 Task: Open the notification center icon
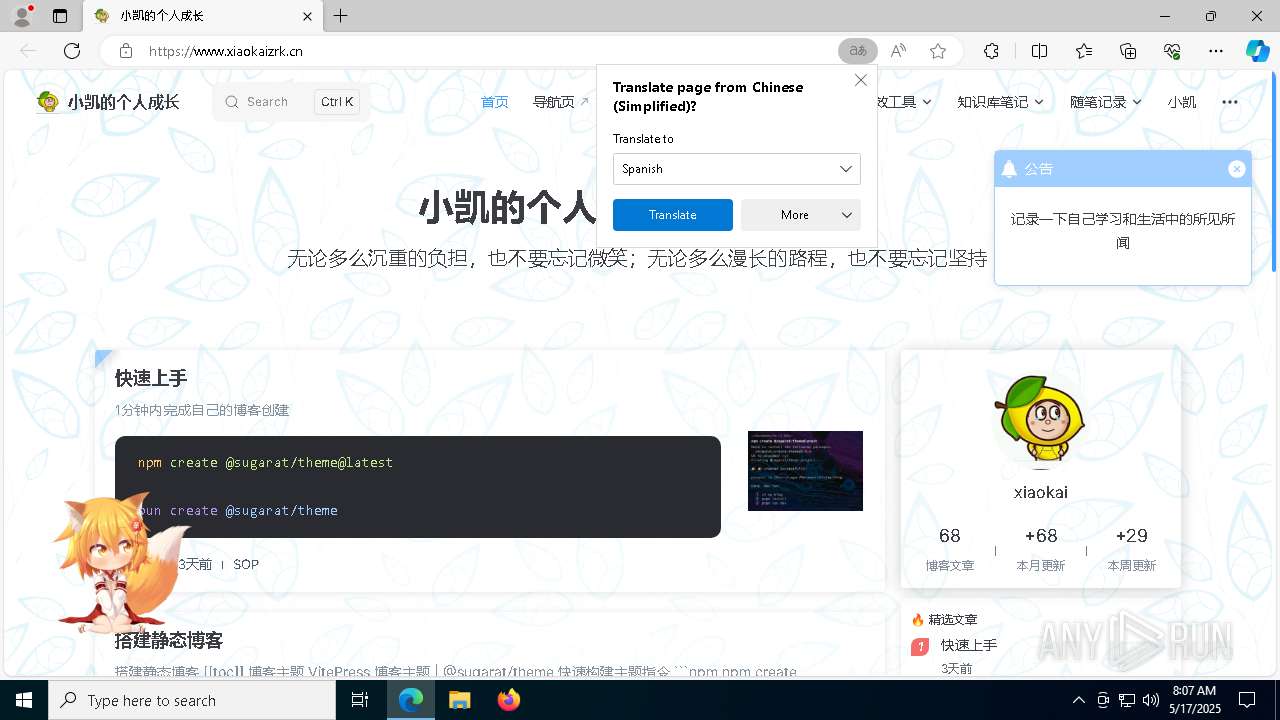coord(1247,700)
